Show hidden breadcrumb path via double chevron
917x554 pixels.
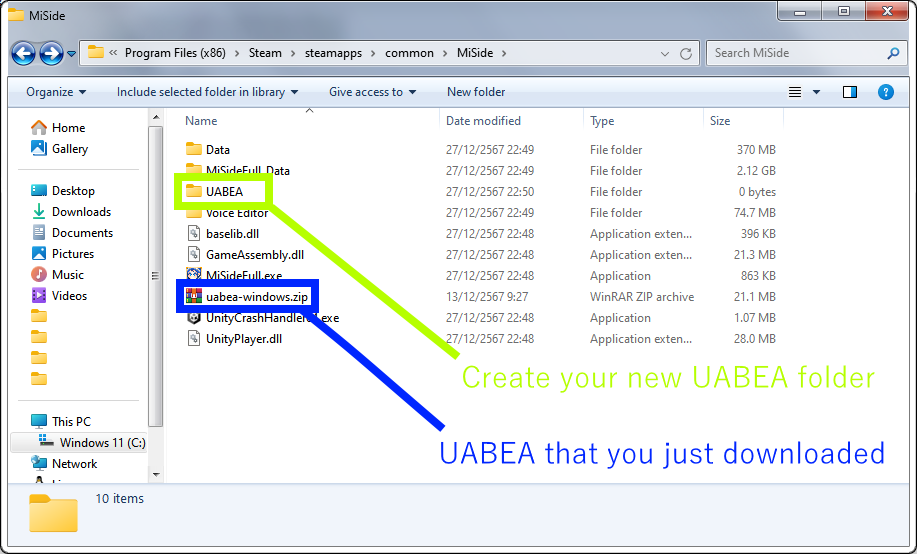113,53
